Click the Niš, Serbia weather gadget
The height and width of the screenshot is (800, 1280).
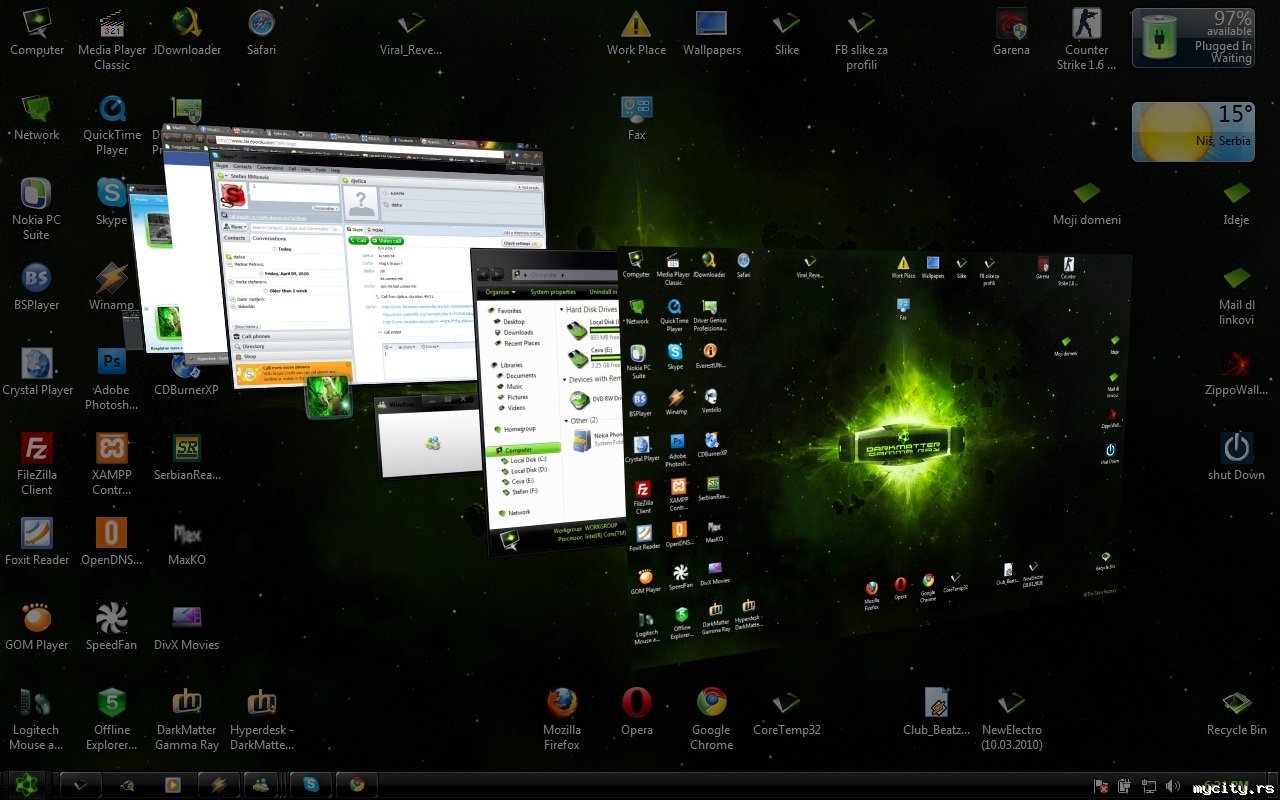1193,131
